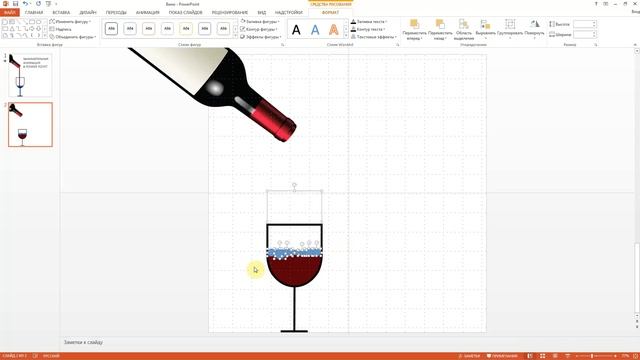Click the Help question mark icon

pyautogui.click(x=596, y=4)
